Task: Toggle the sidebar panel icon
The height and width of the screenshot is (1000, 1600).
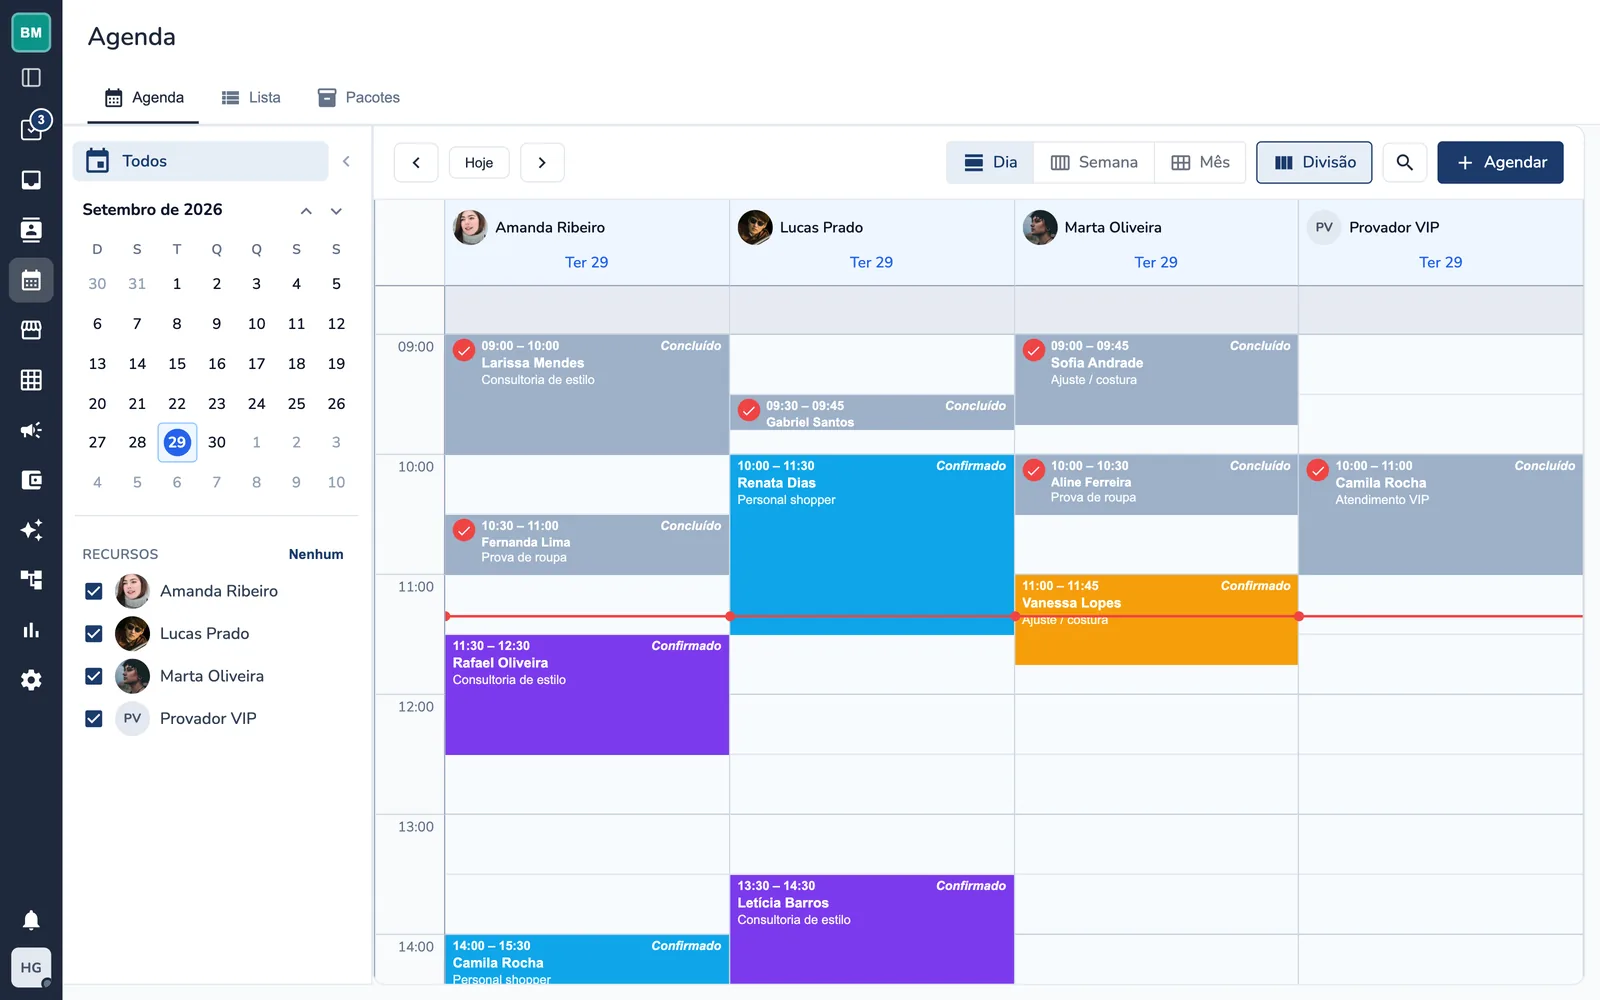Action: pos(31,78)
